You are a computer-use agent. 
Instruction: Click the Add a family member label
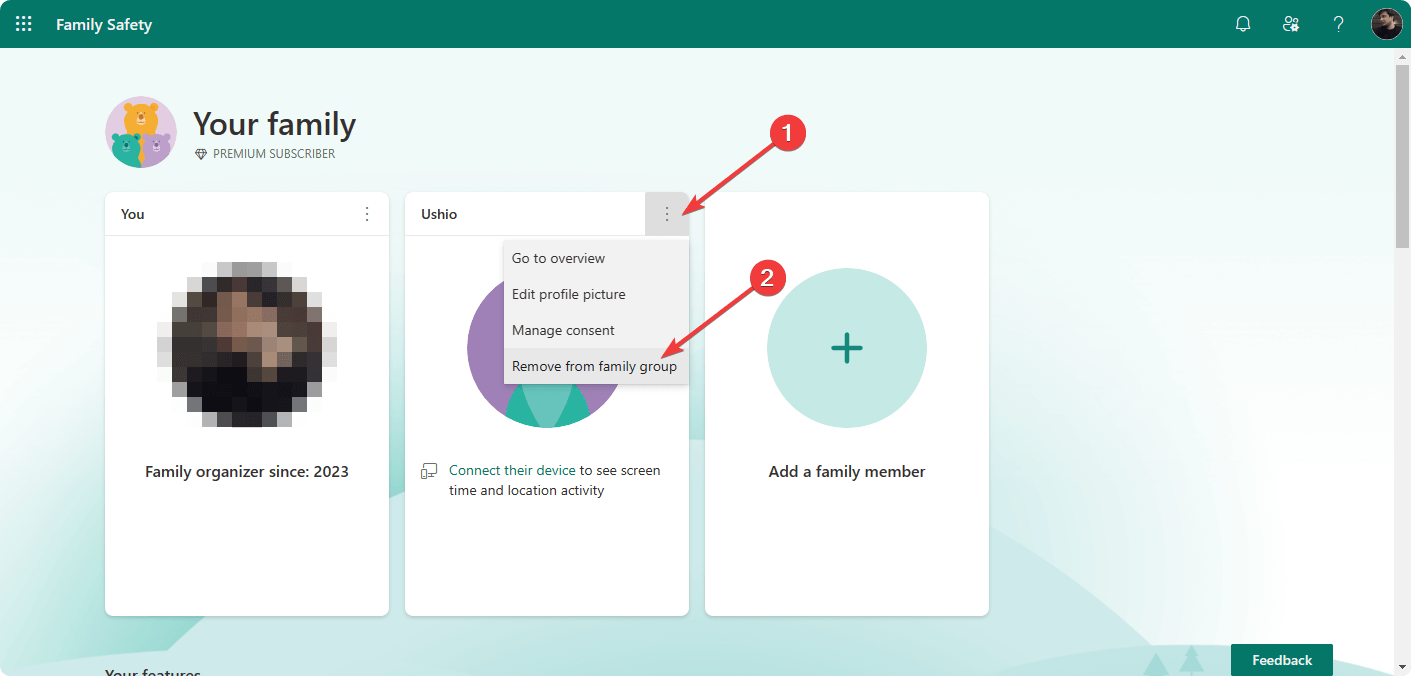(x=847, y=472)
